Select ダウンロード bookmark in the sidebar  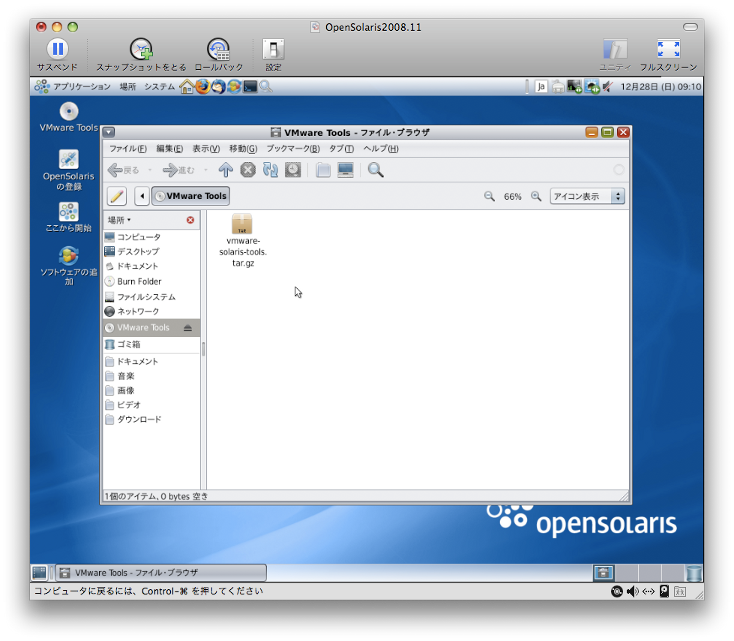pos(151,419)
